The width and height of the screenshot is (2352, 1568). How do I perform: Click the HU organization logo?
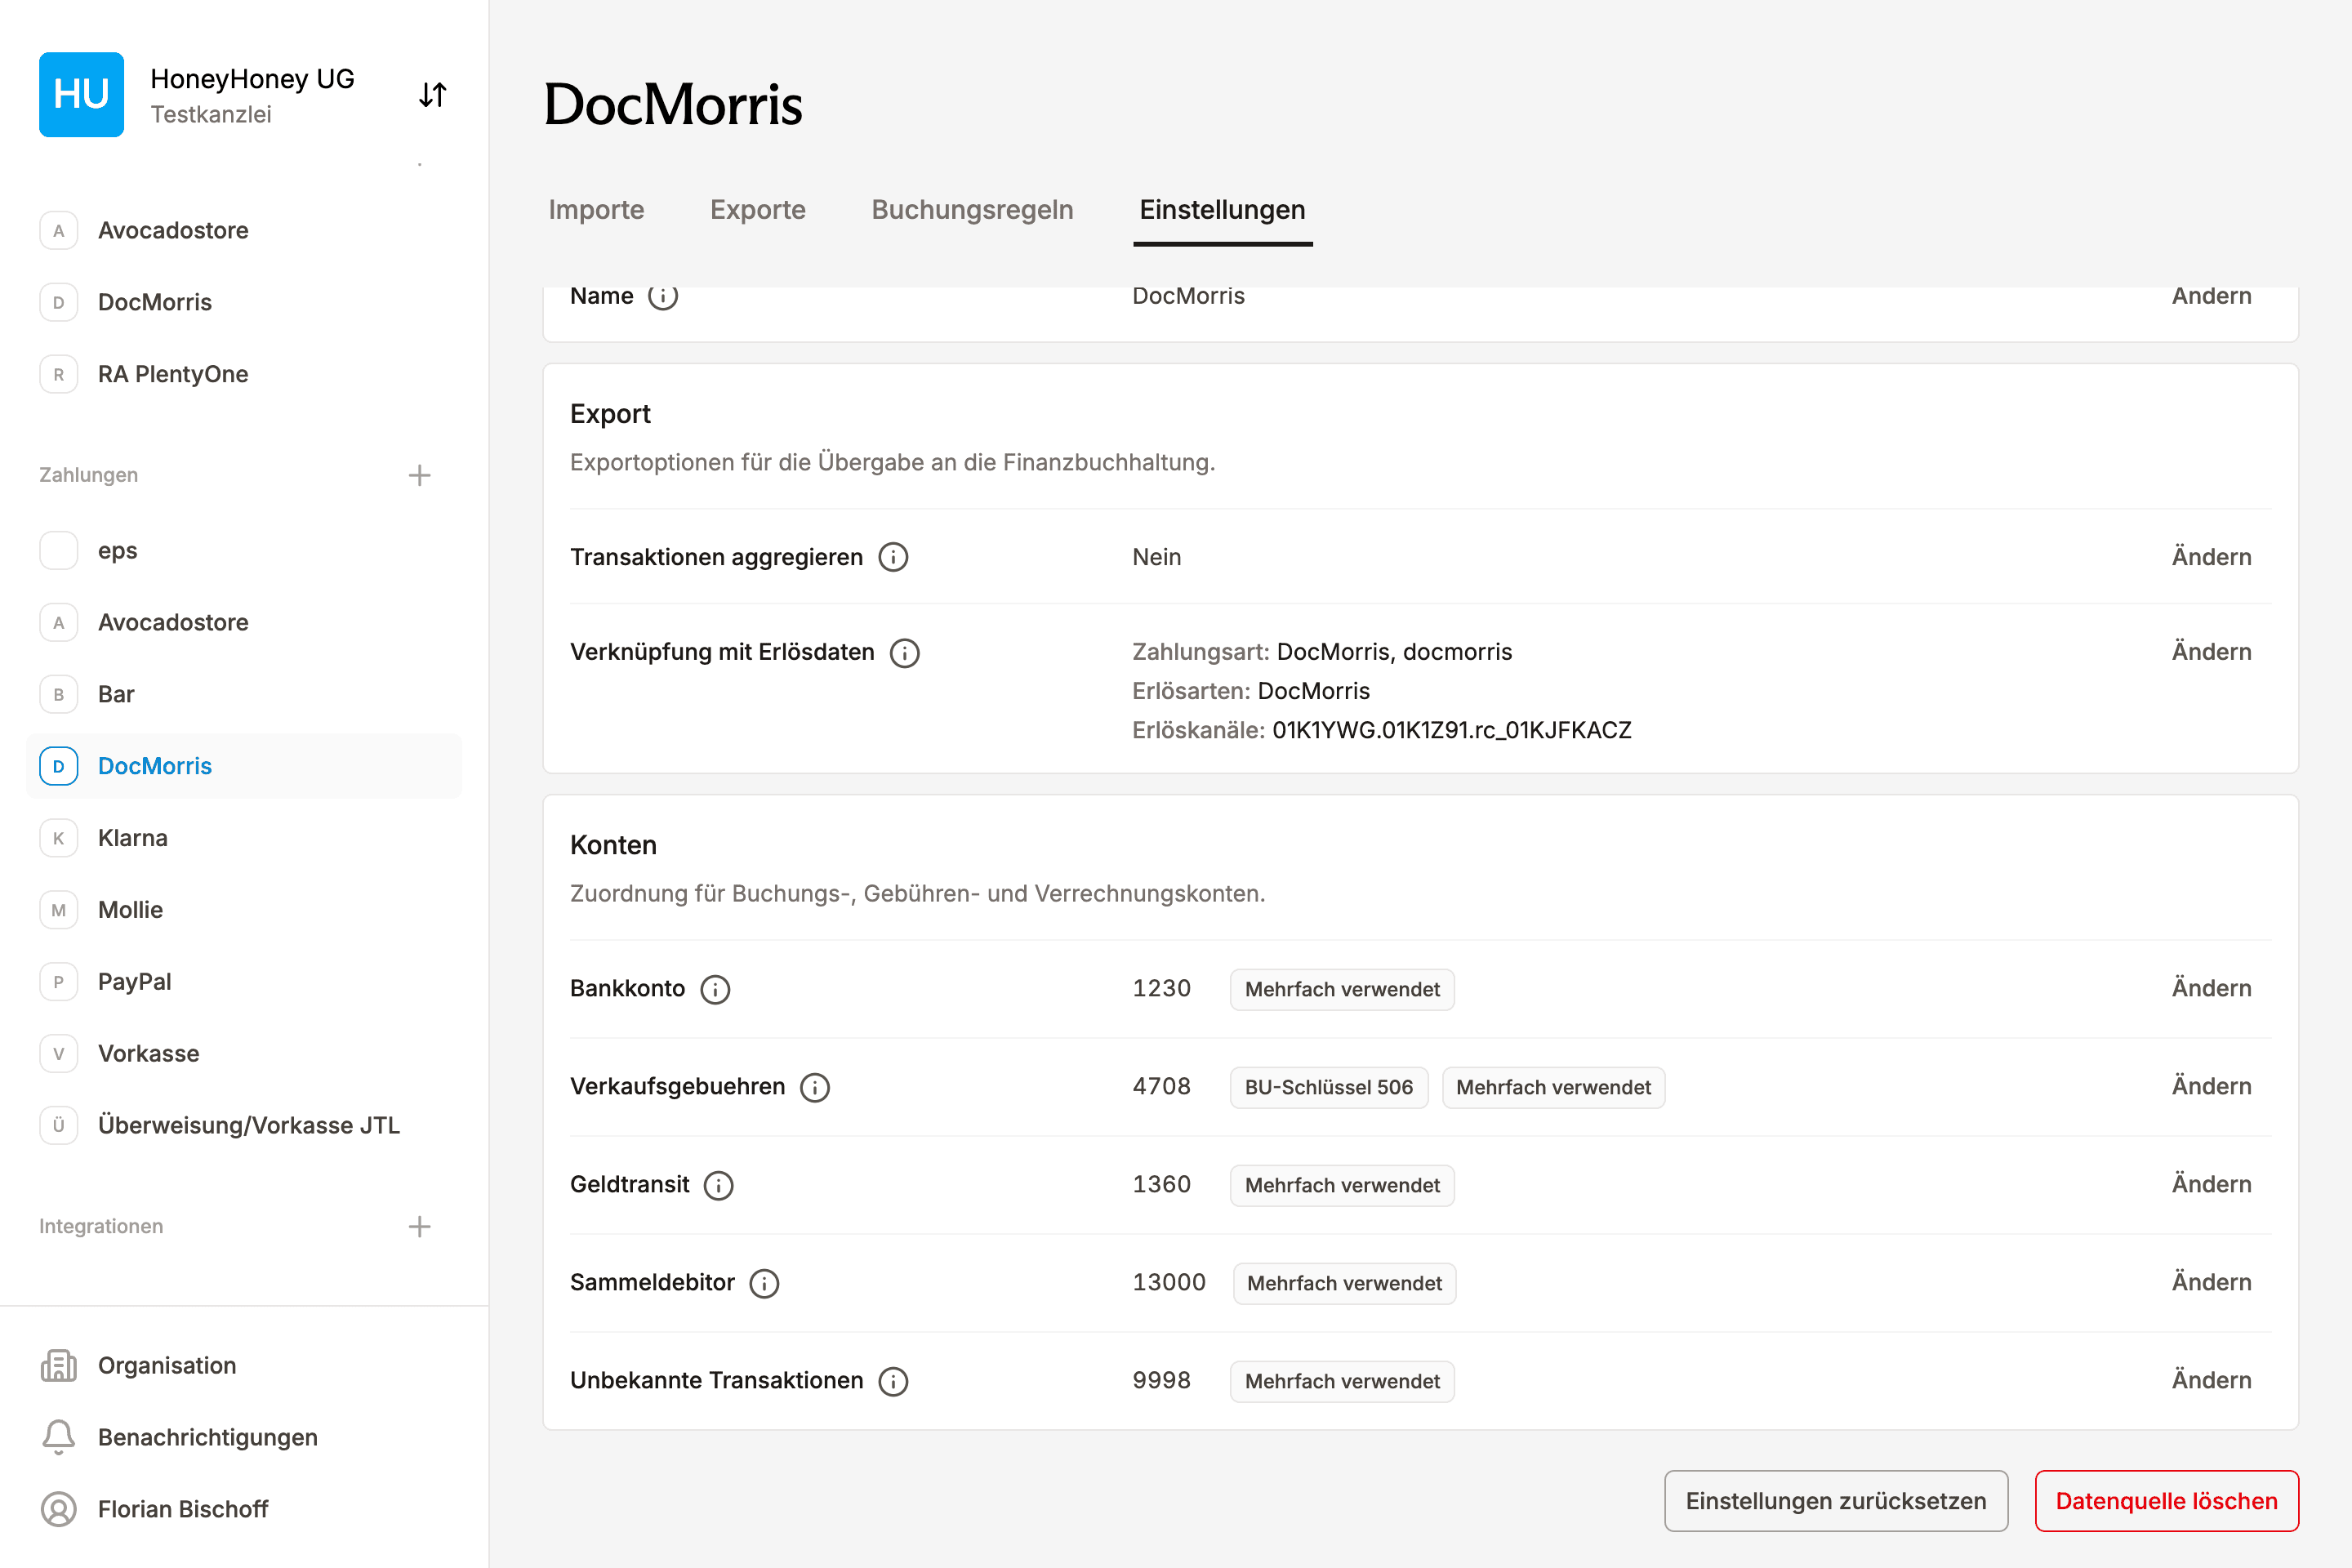click(81, 94)
